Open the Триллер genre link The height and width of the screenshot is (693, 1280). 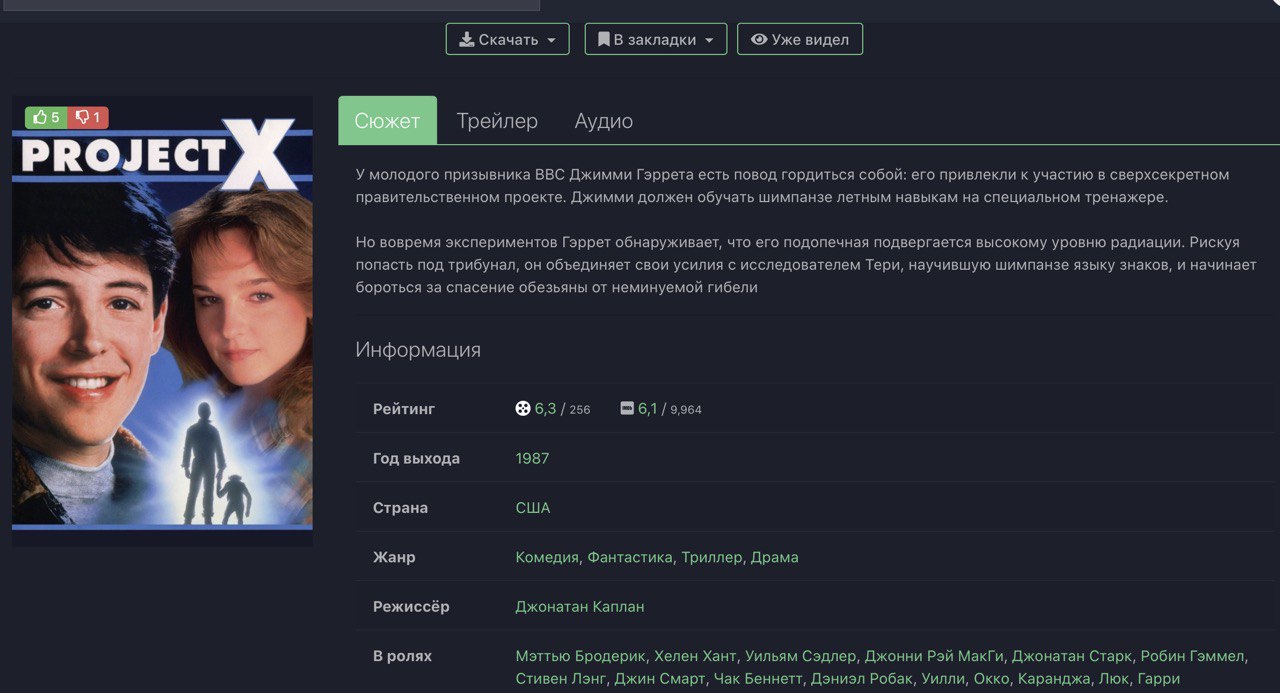(711, 557)
